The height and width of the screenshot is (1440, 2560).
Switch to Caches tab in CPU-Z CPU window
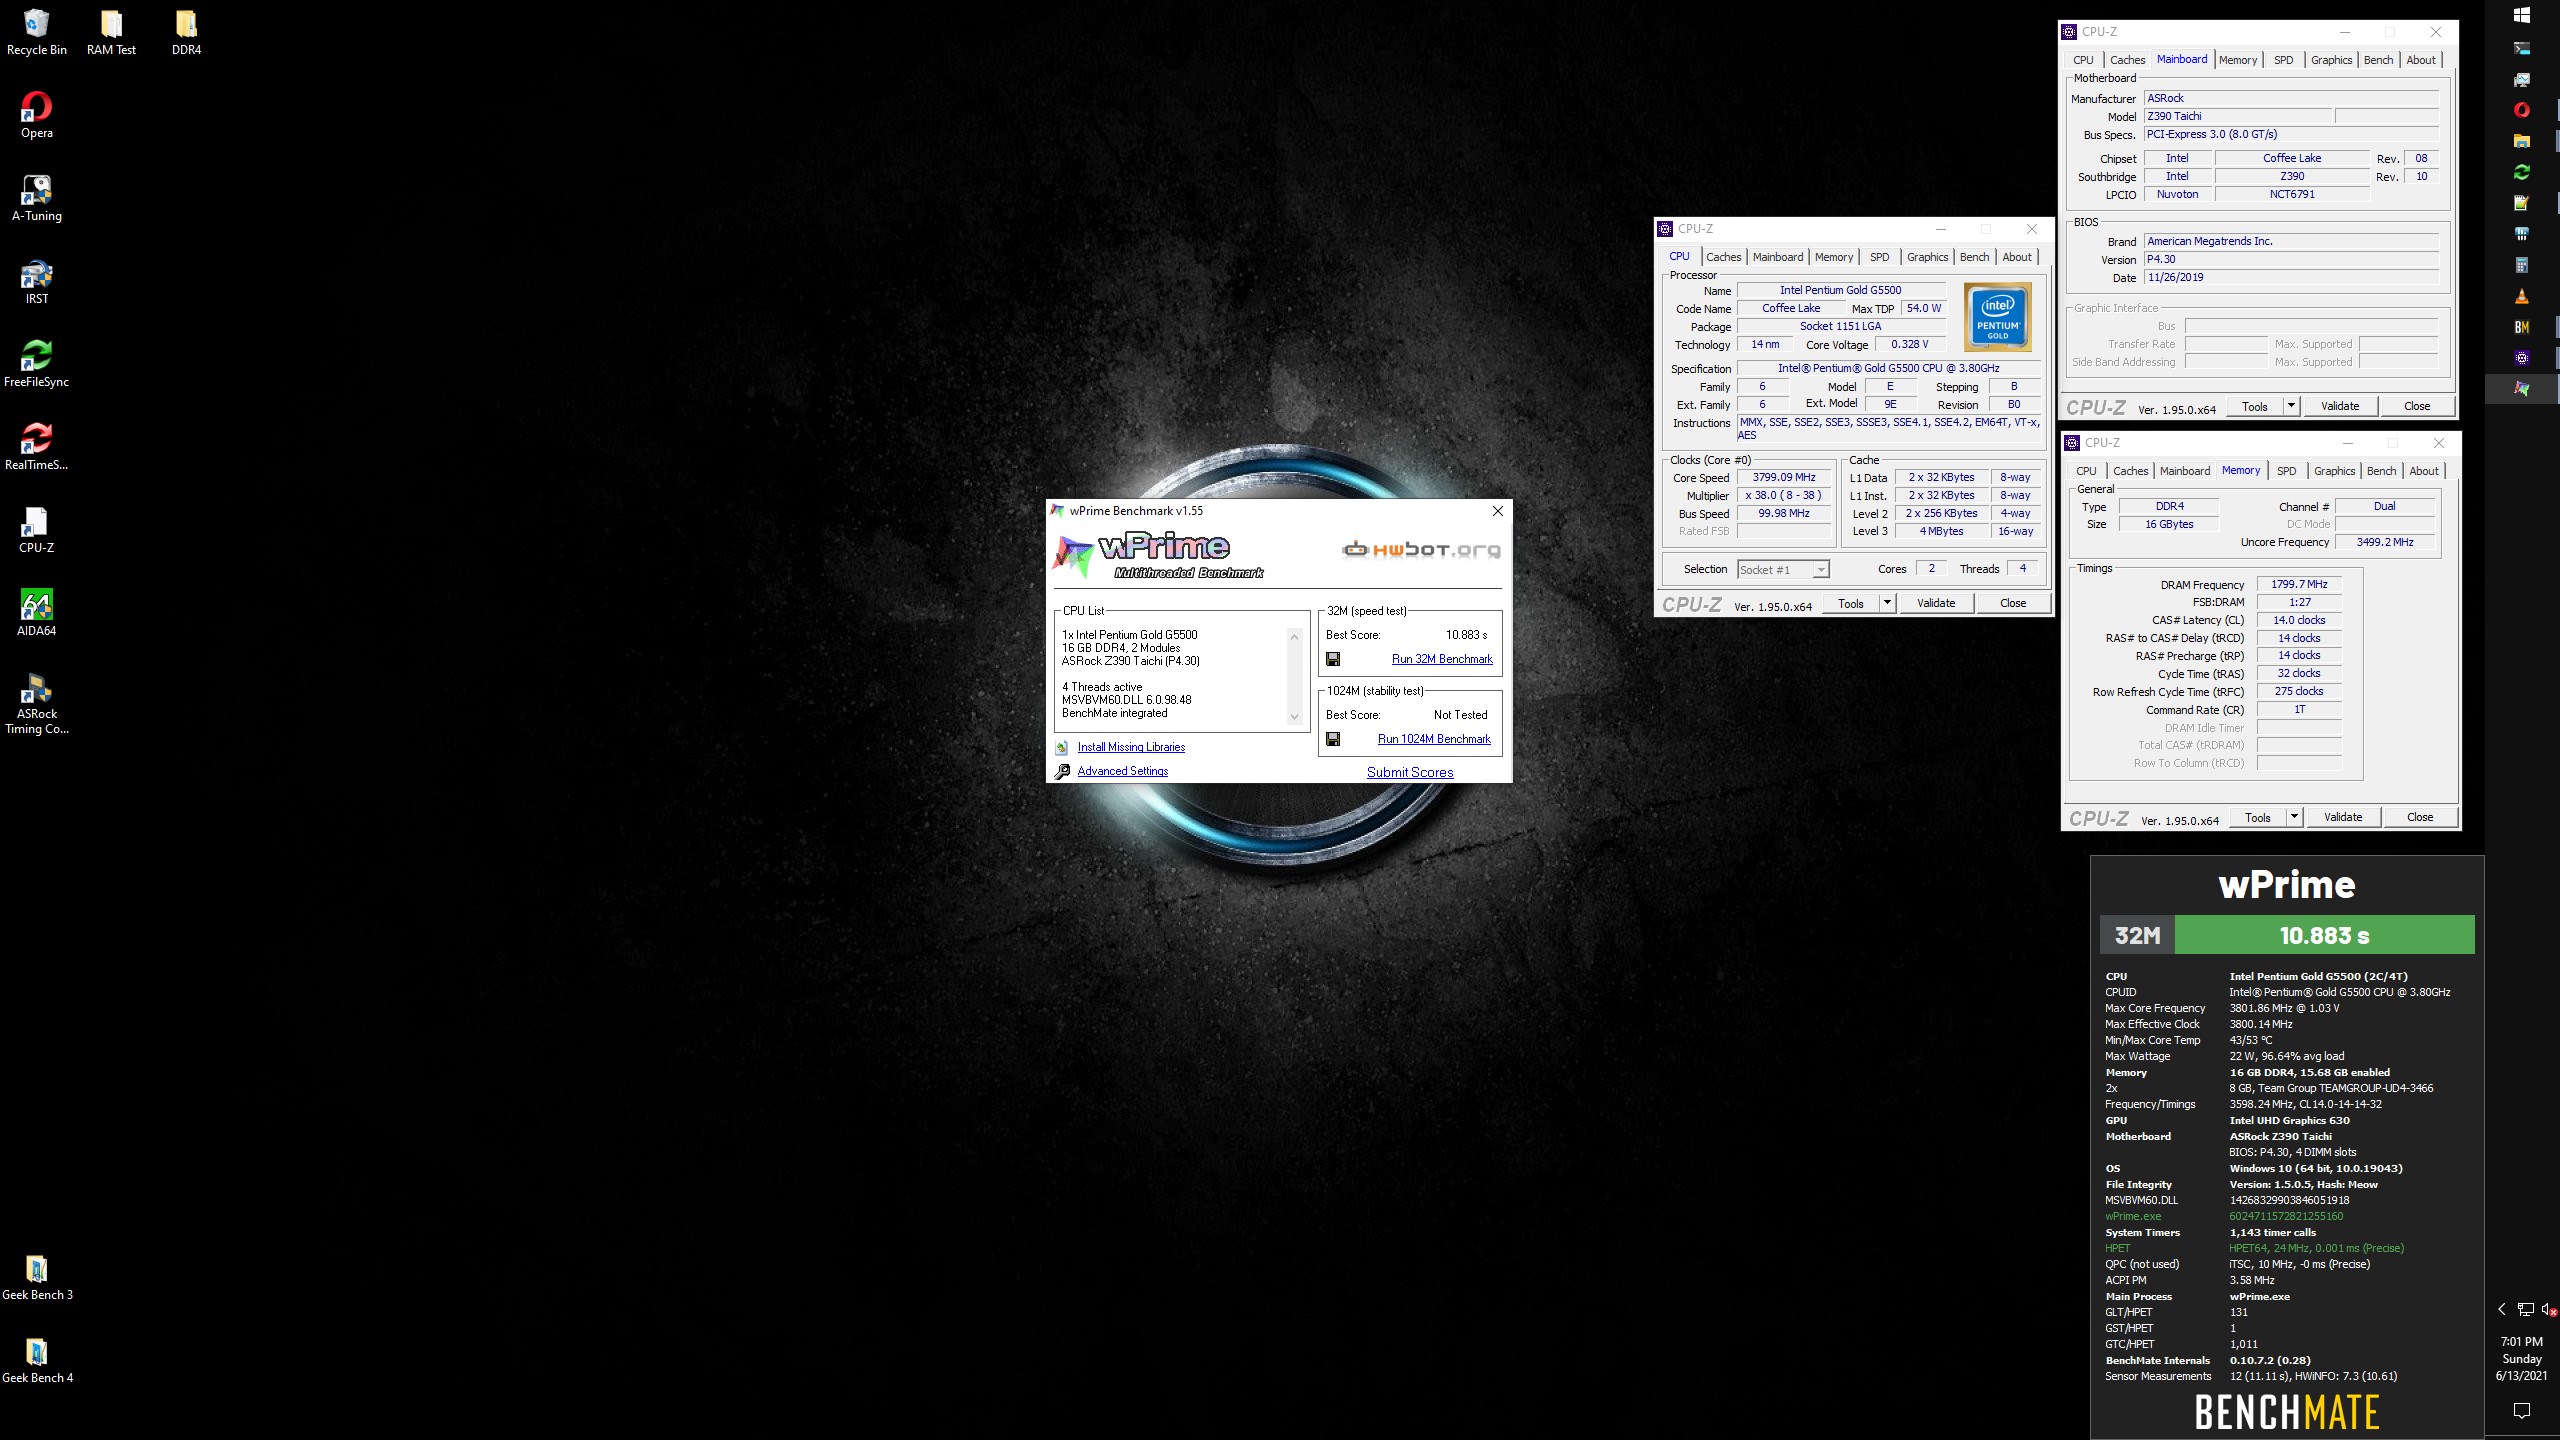coord(1723,257)
